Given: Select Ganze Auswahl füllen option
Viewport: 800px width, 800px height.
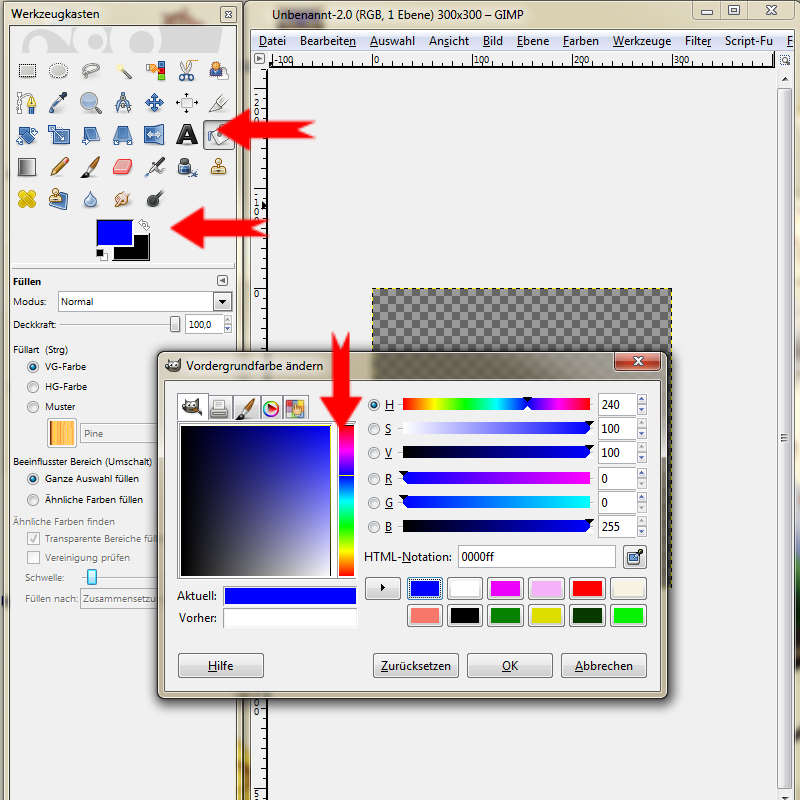Looking at the screenshot, I should click(33, 479).
